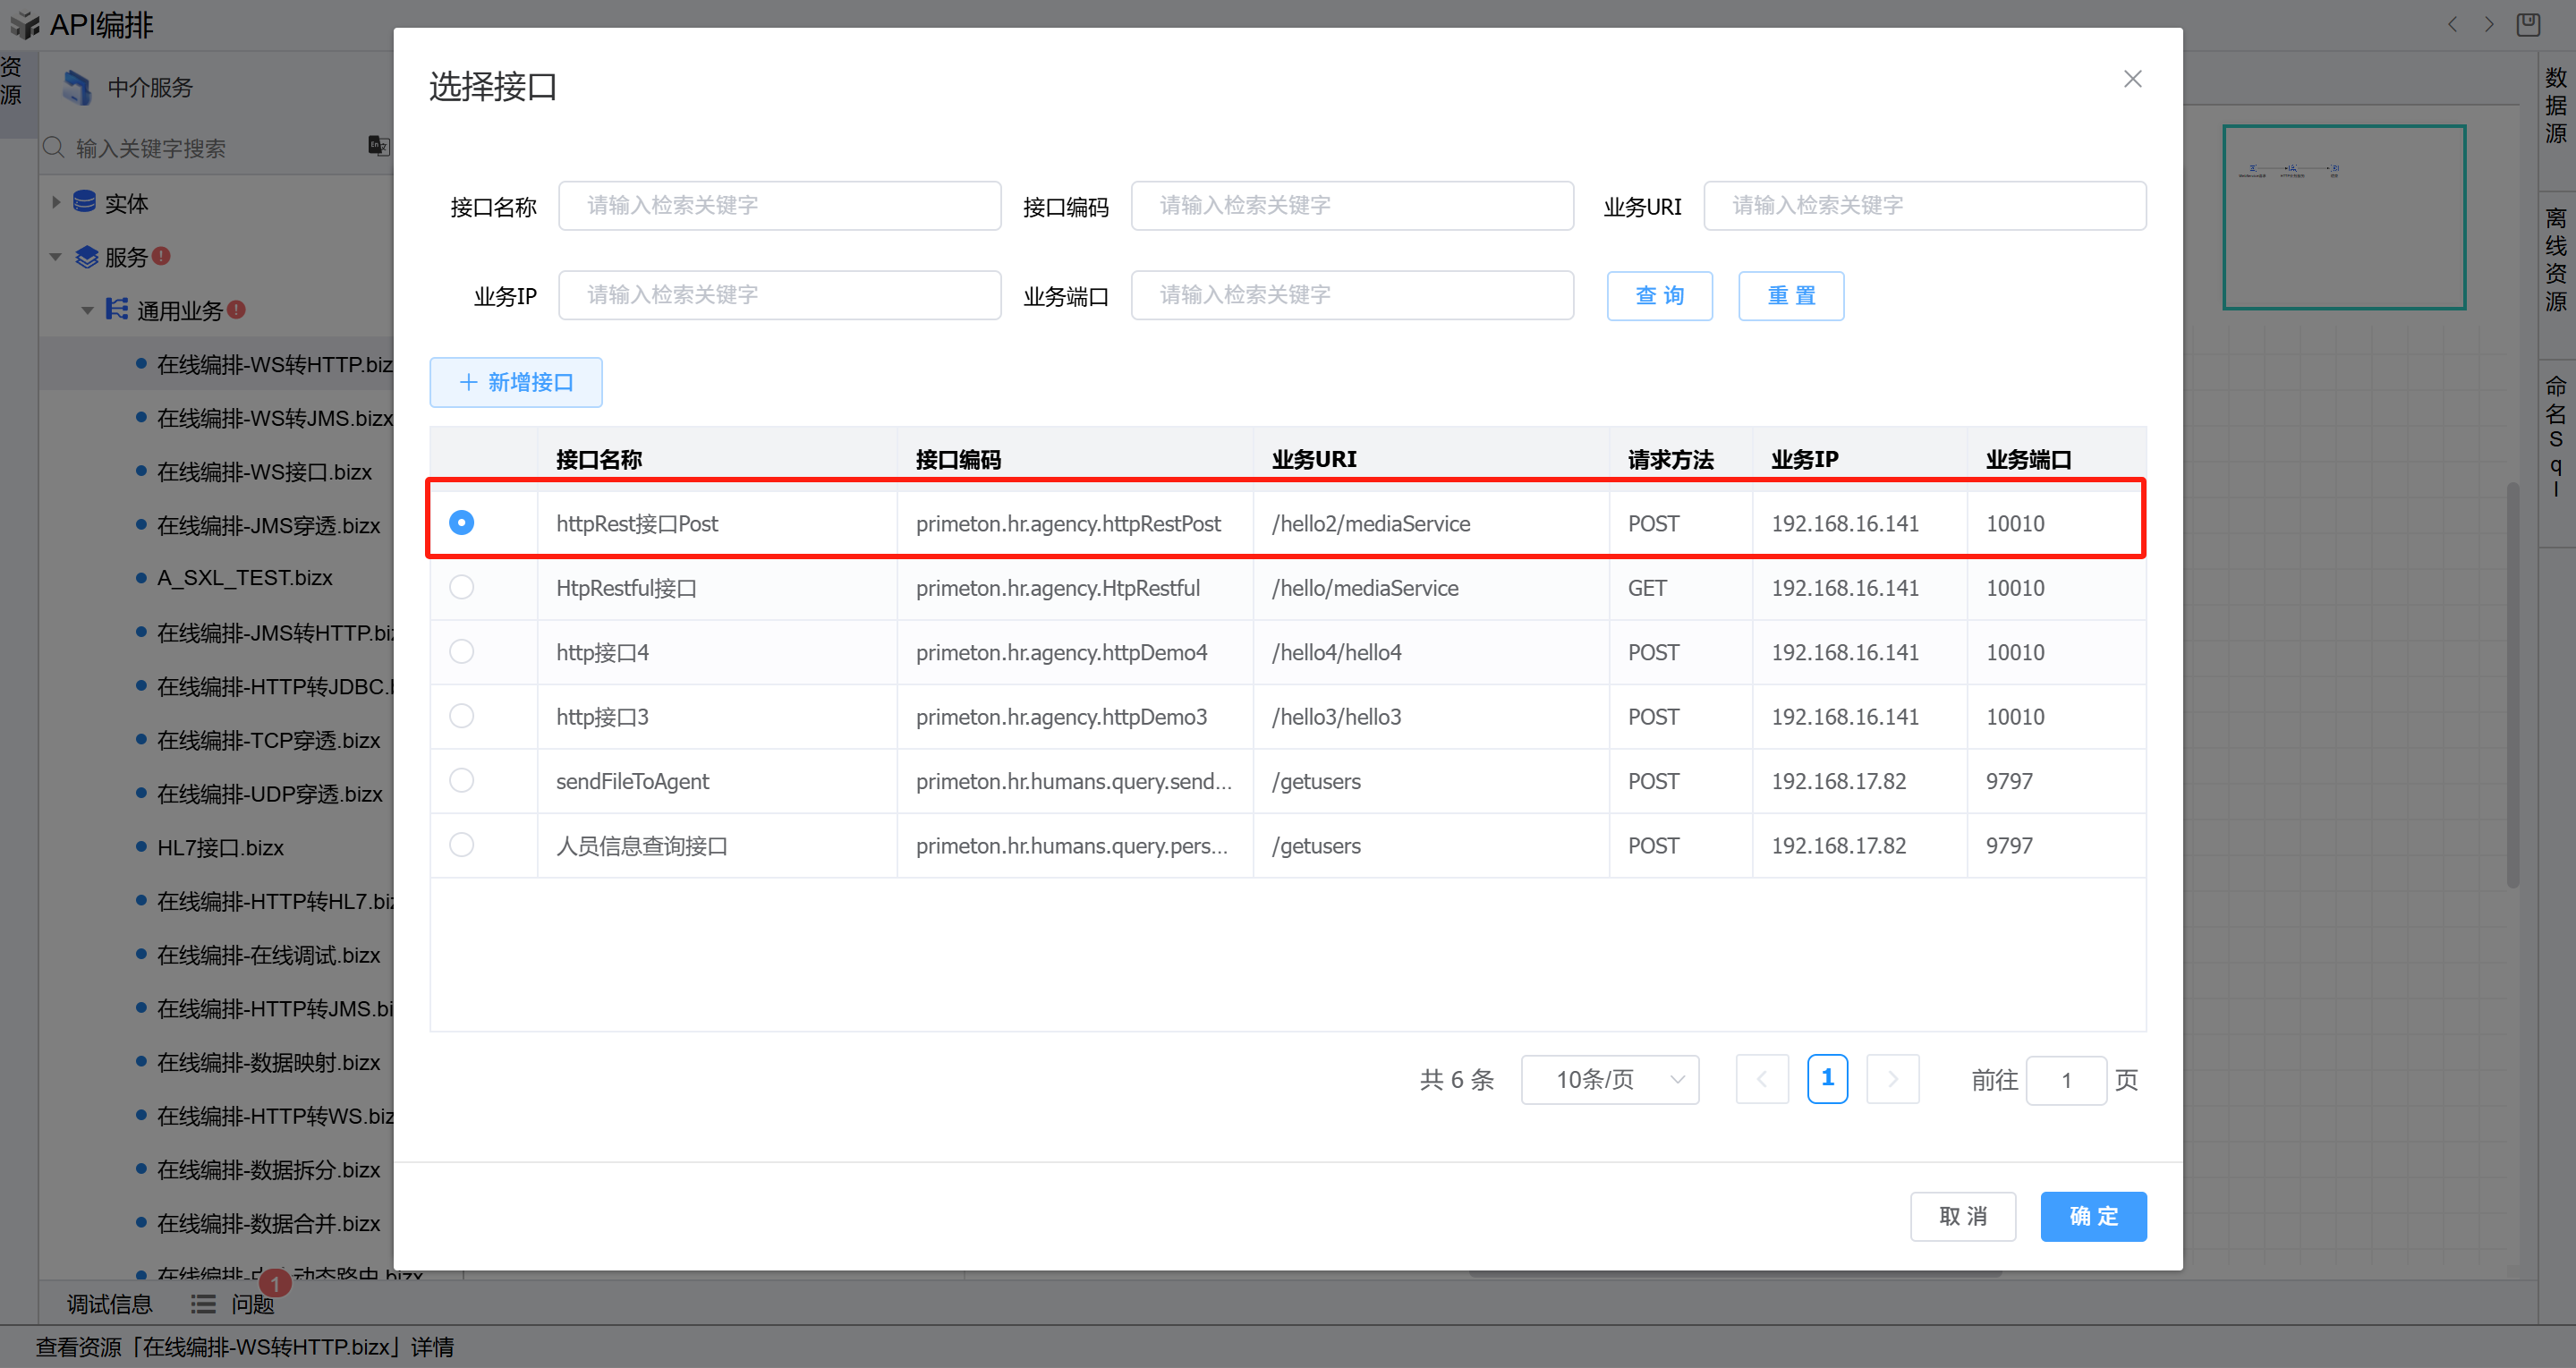Select the HtpRestful接口 radio button
2576x1368 pixels.
(461, 587)
